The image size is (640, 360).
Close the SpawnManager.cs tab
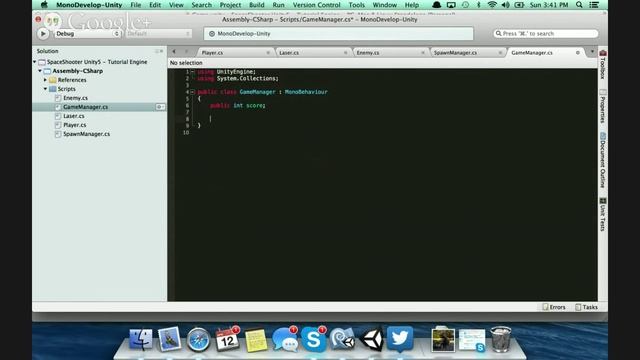click(500, 53)
